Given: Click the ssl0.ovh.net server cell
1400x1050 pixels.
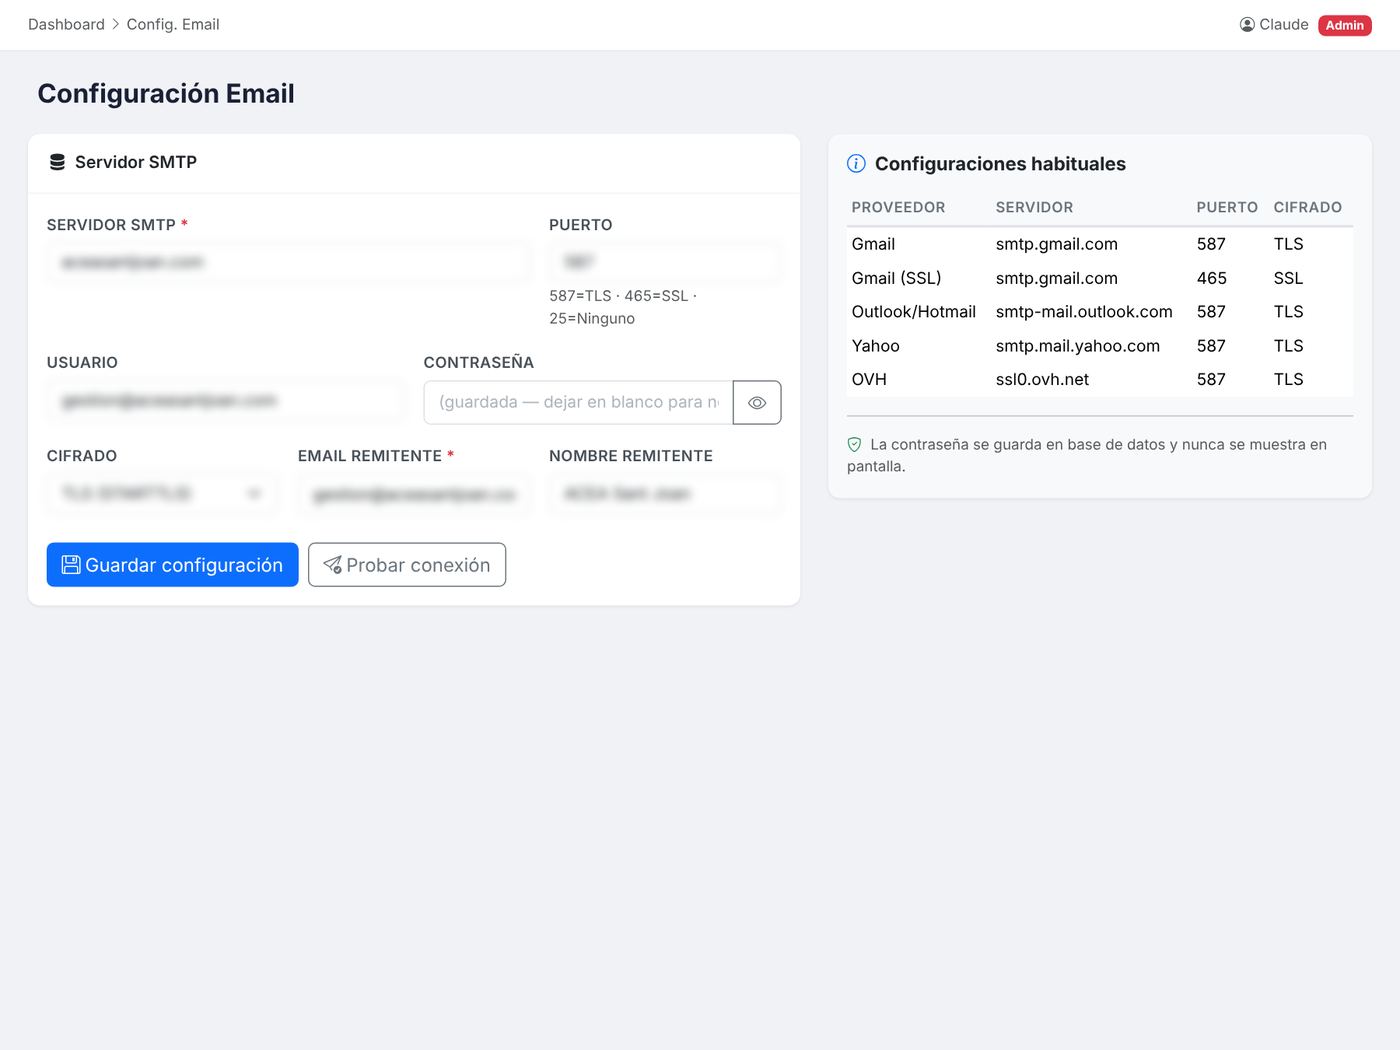Looking at the screenshot, I should [1042, 380].
